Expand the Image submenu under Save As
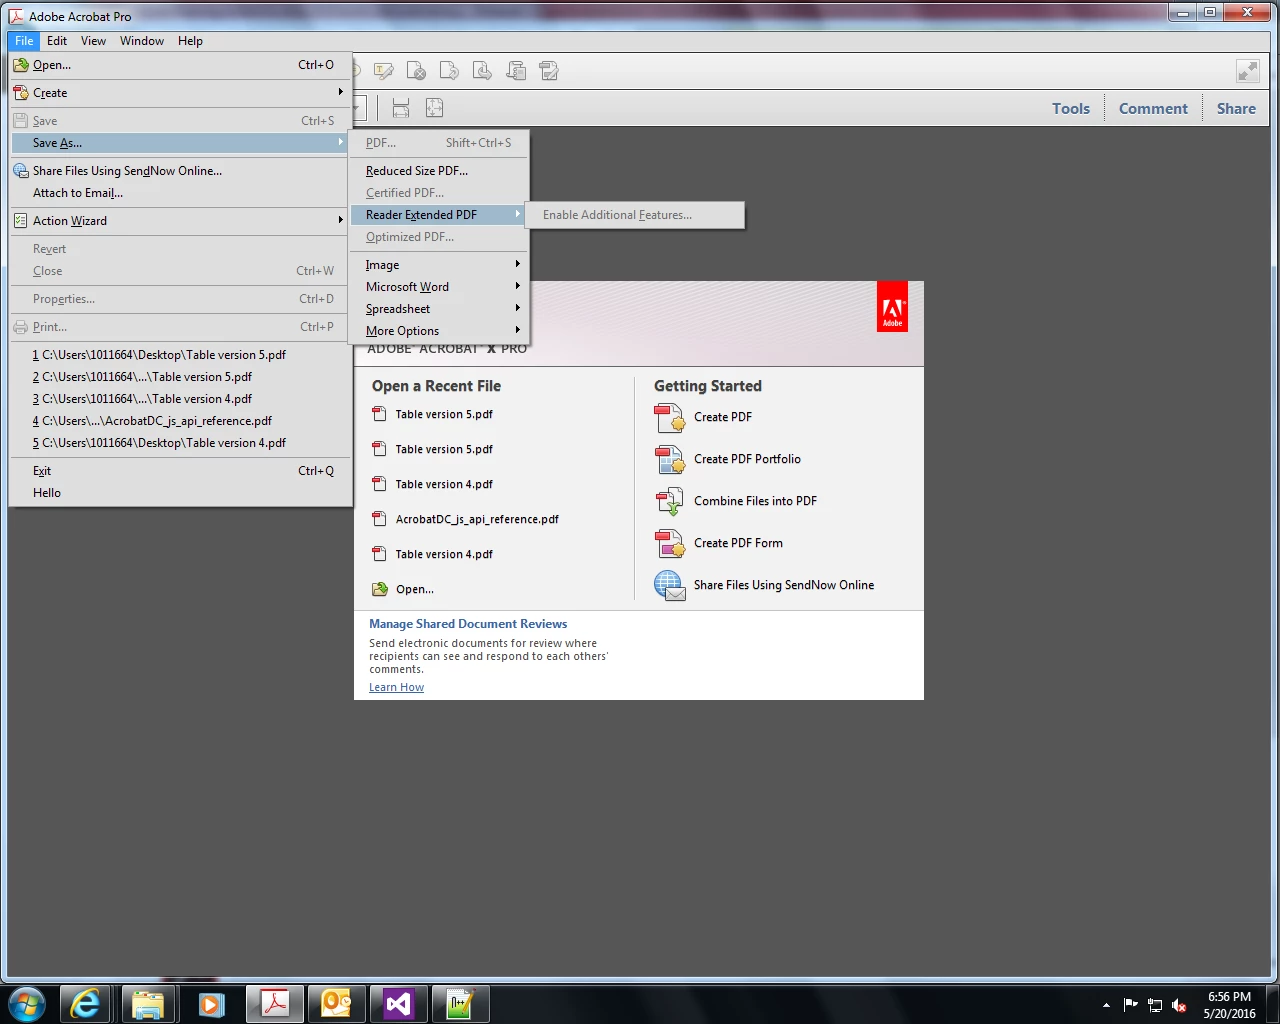 [x=438, y=264]
